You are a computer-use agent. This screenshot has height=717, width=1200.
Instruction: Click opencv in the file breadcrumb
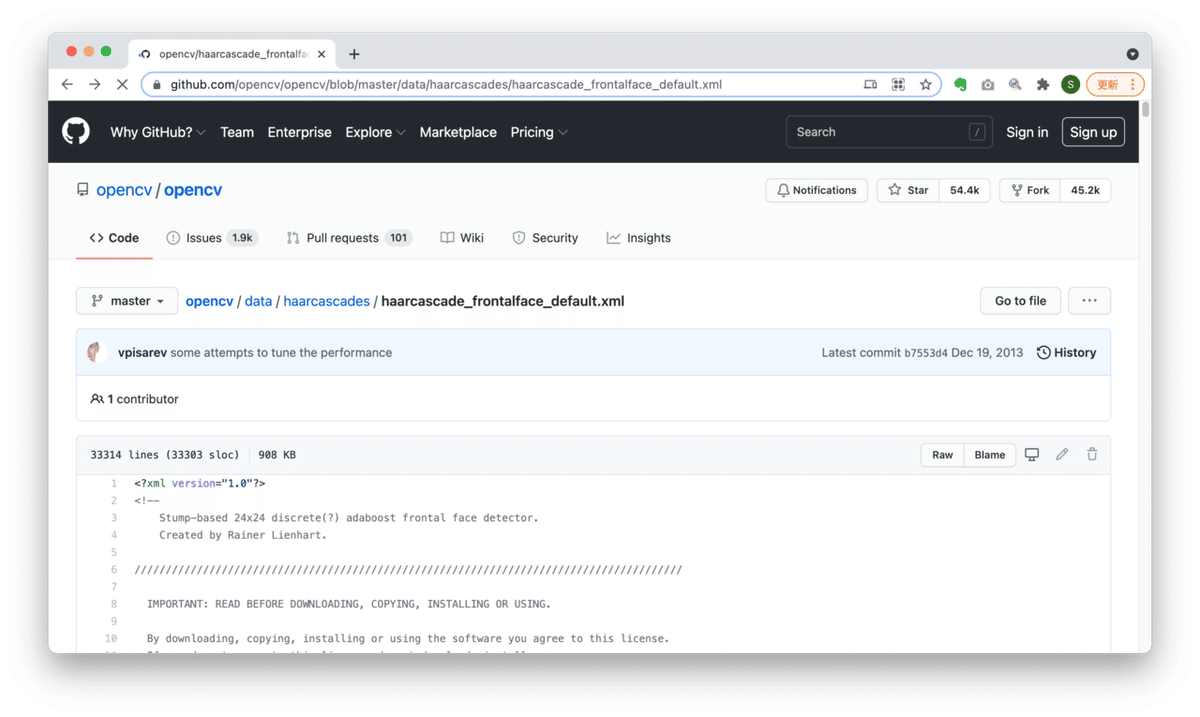tap(209, 301)
